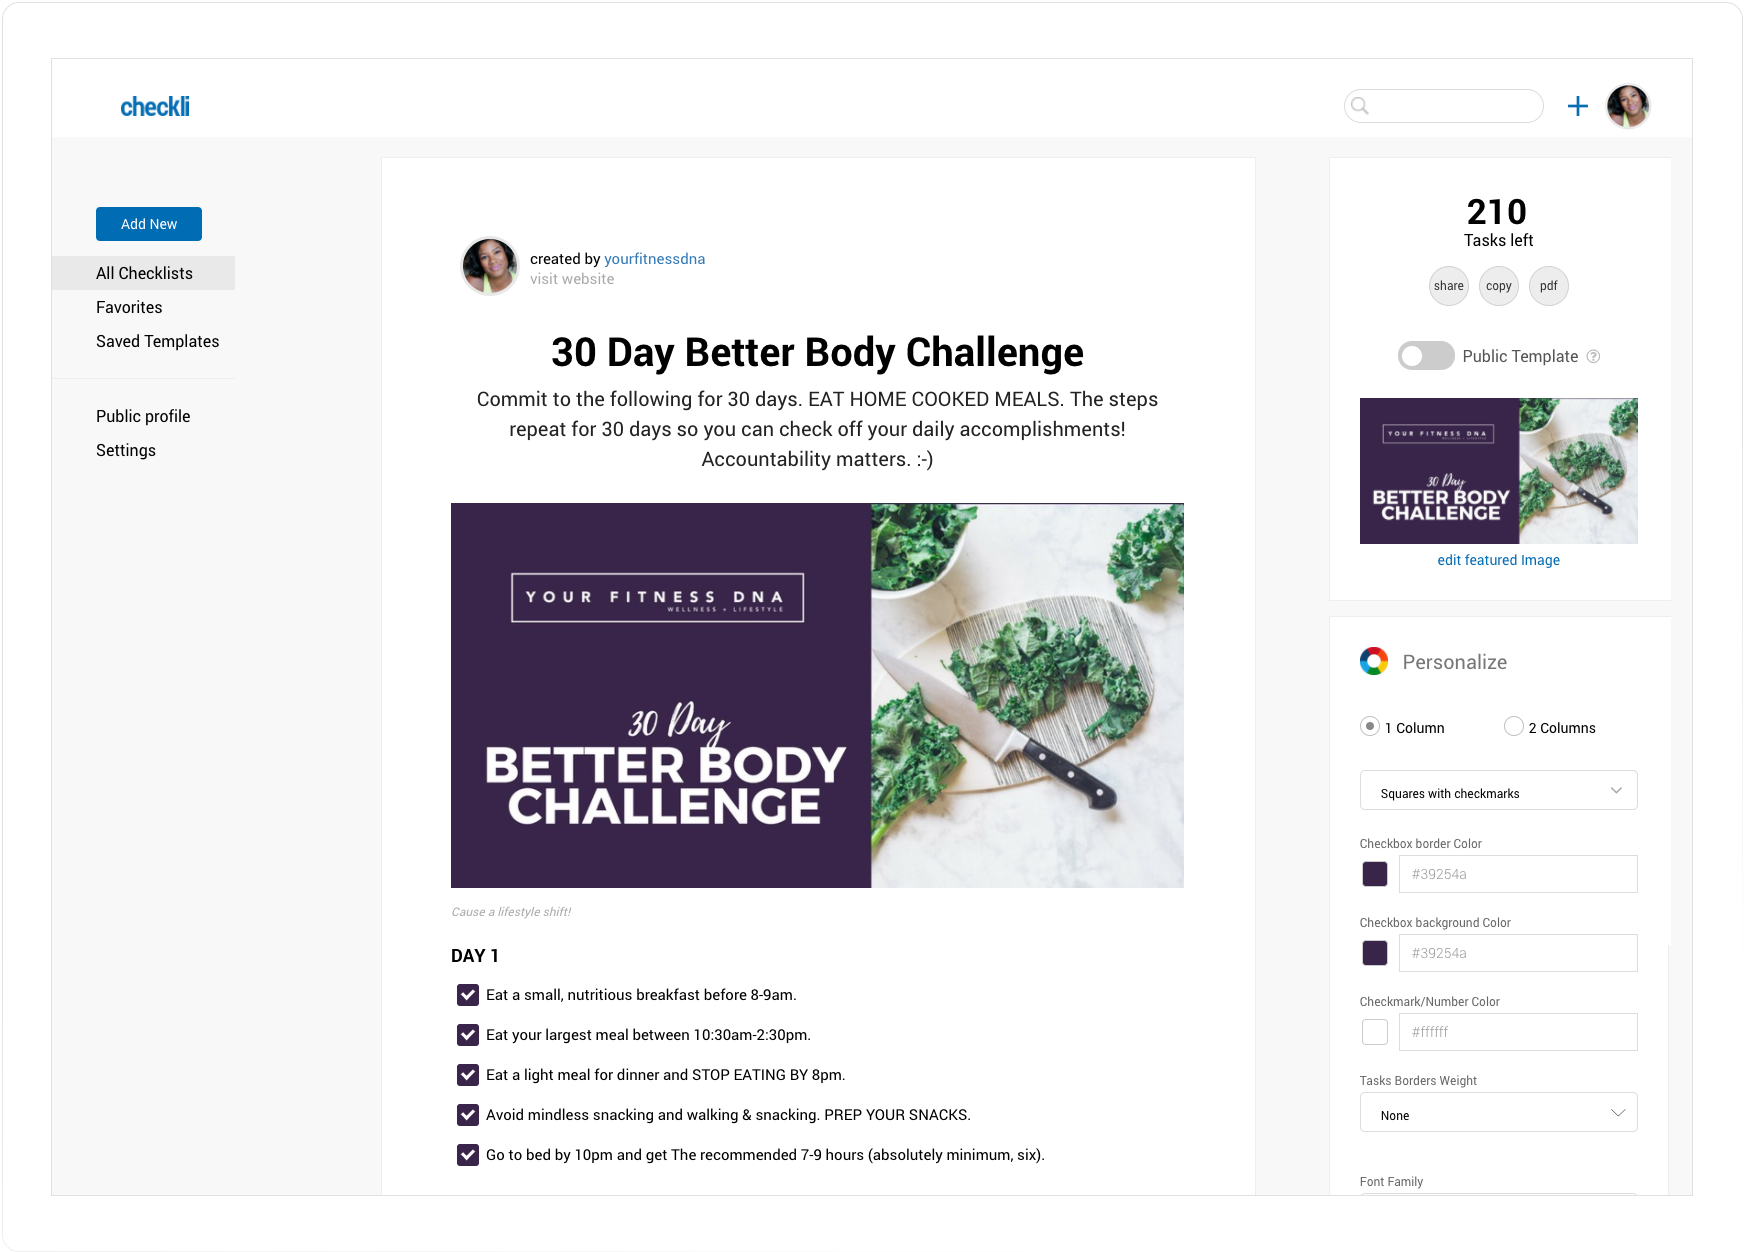Click the search magnifier icon
This screenshot has width=1750, height=1252.
[1360, 106]
